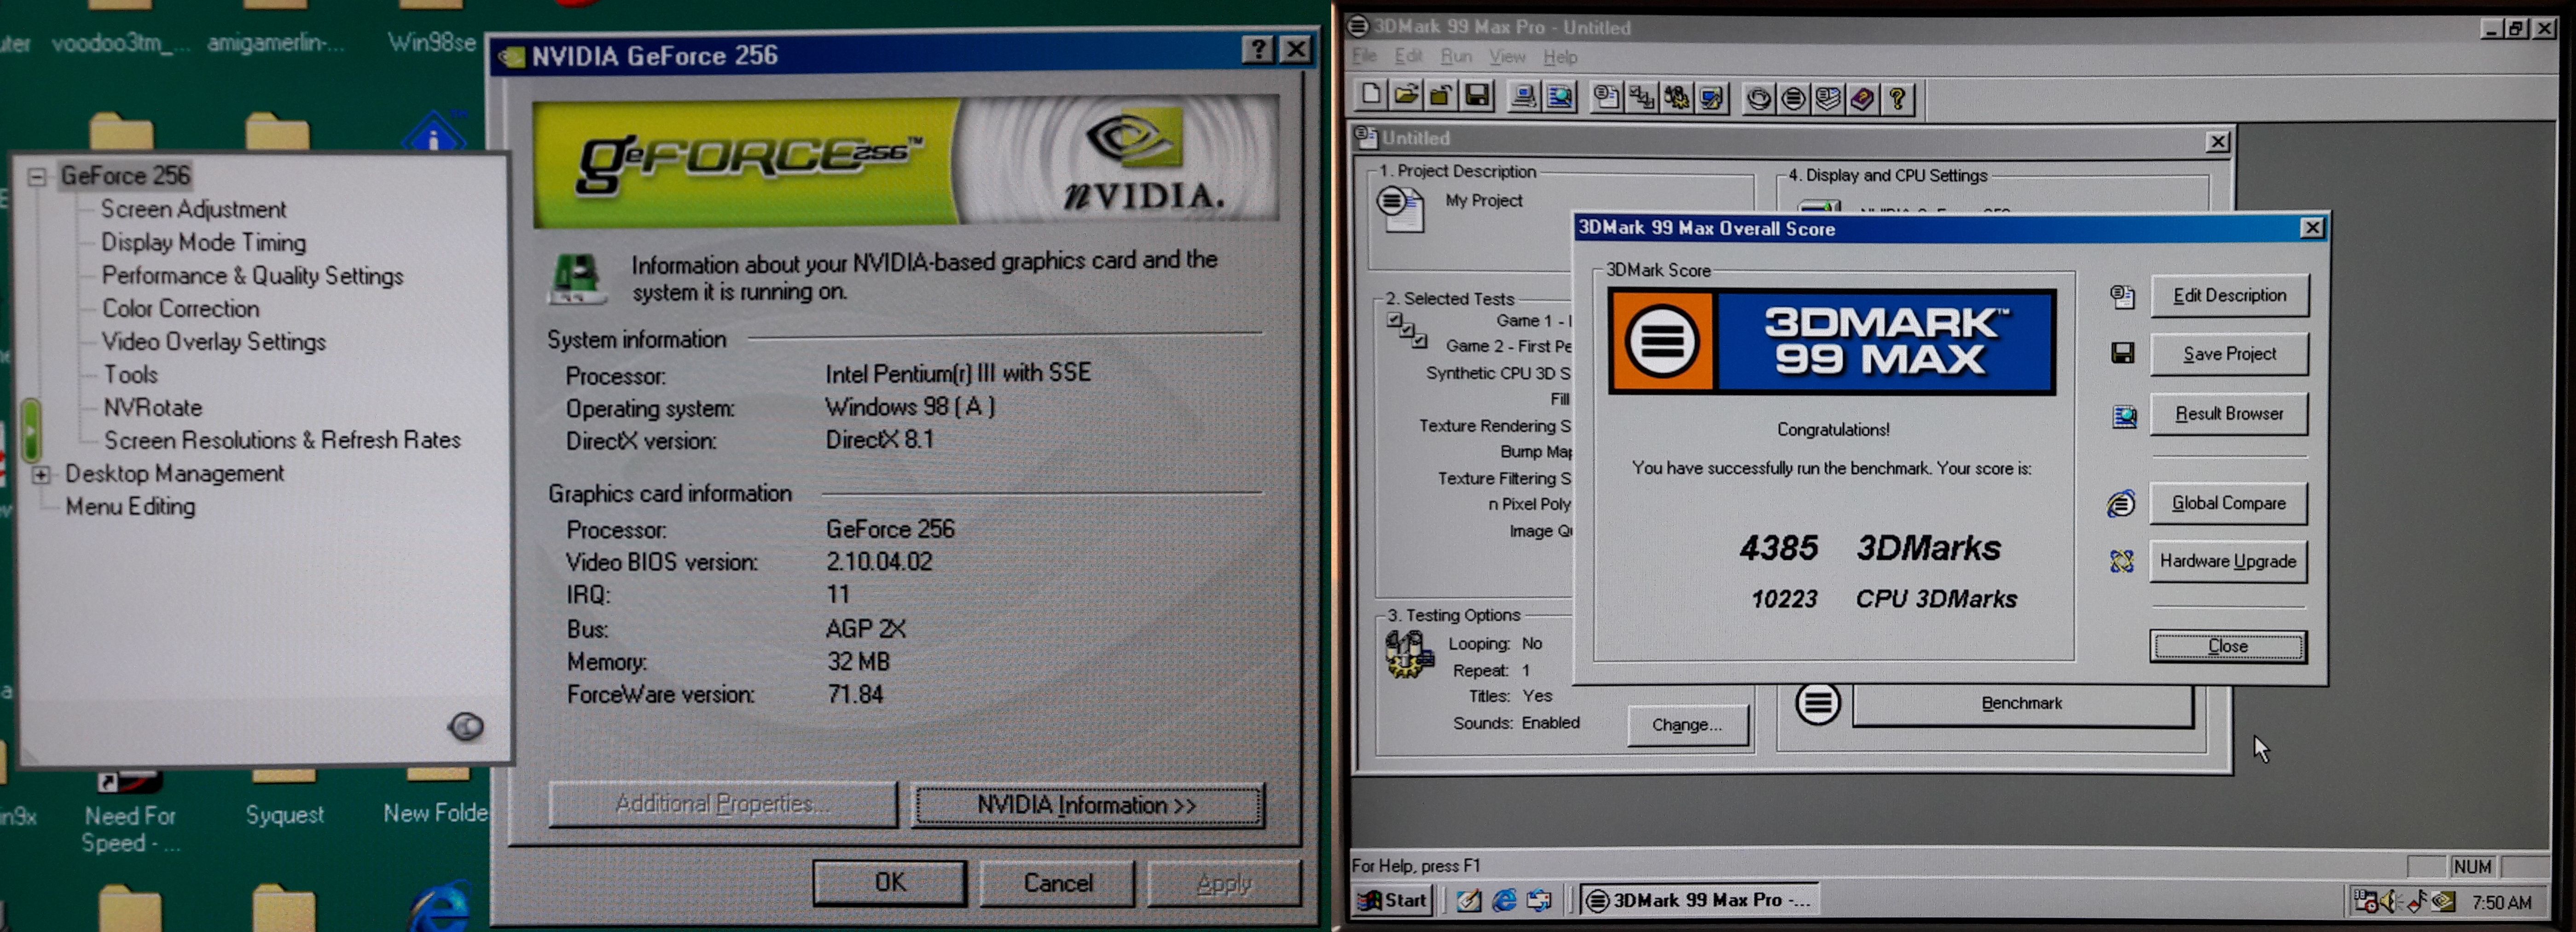Viewport: 2576px width, 932px height.
Task: Click the slide-out tab handle on tree panel
Action: tap(30, 431)
